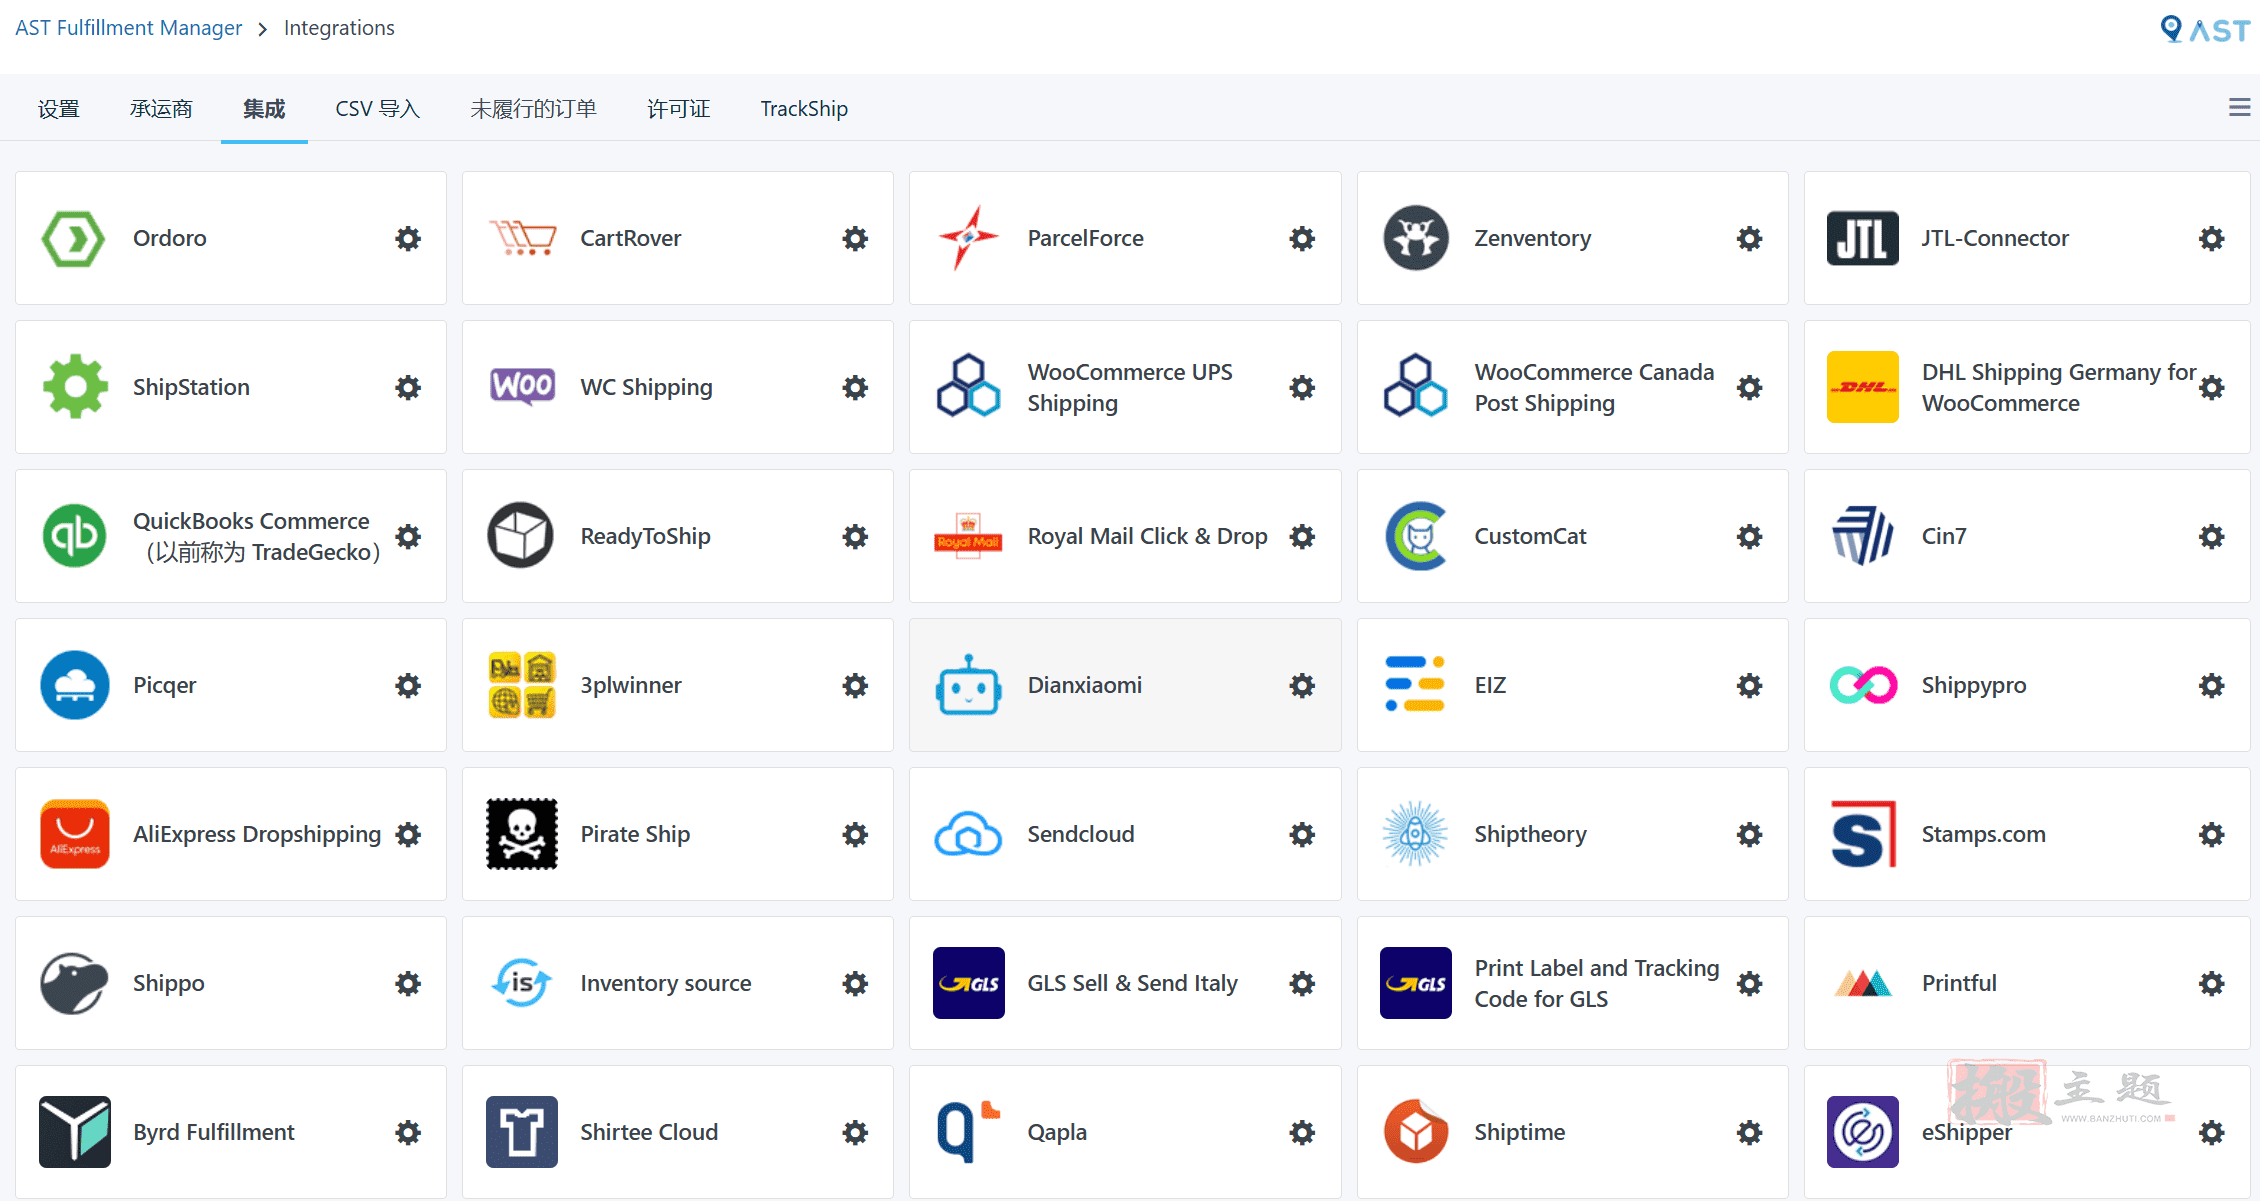Open Byrd Fulfillment settings gear
This screenshot has height=1201, width=2260.
408,1132
